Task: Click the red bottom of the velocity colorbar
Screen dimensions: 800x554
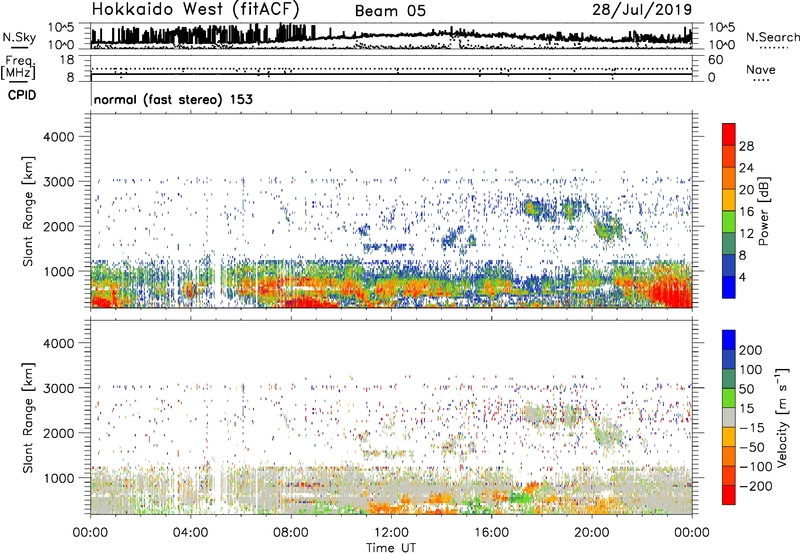Action: pos(729,495)
